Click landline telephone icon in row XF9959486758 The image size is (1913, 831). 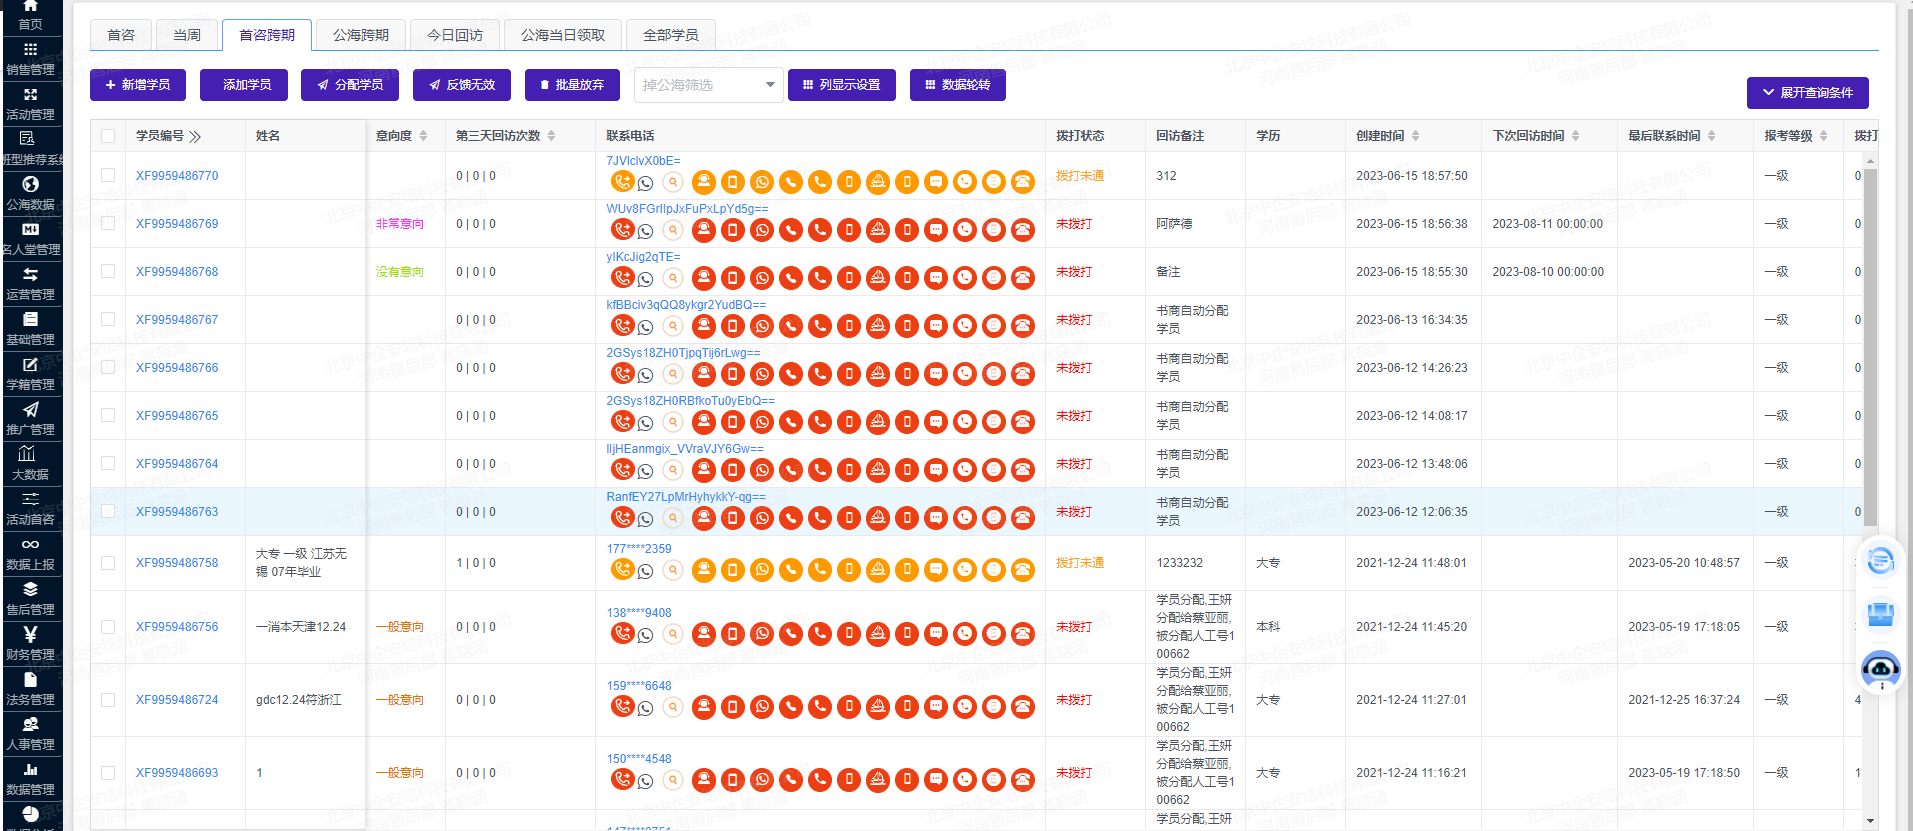pyautogui.click(x=1023, y=570)
